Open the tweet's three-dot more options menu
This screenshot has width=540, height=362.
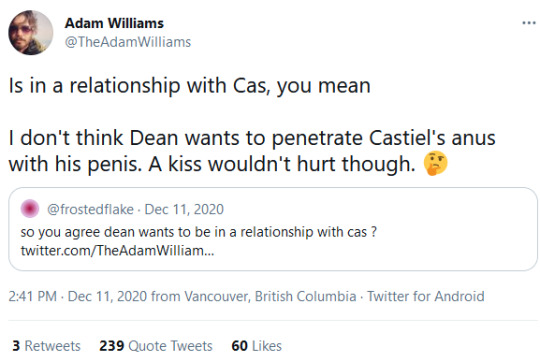pyautogui.click(x=529, y=23)
